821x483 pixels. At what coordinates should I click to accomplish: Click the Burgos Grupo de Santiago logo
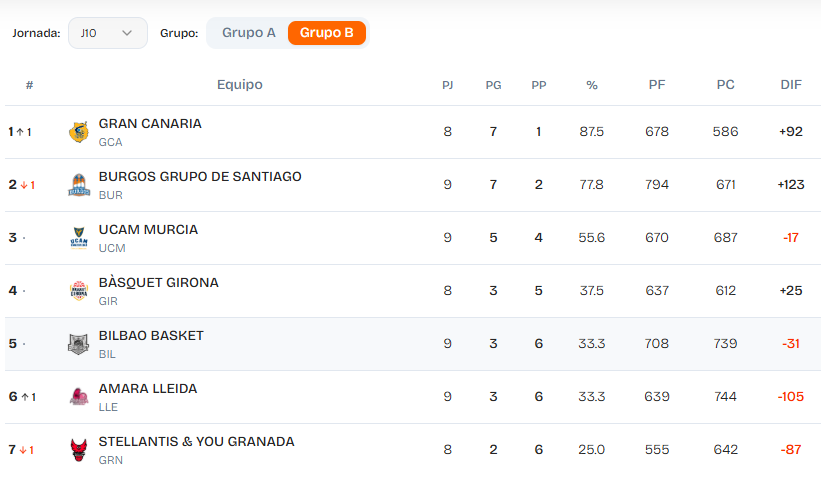(x=79, y=185)
